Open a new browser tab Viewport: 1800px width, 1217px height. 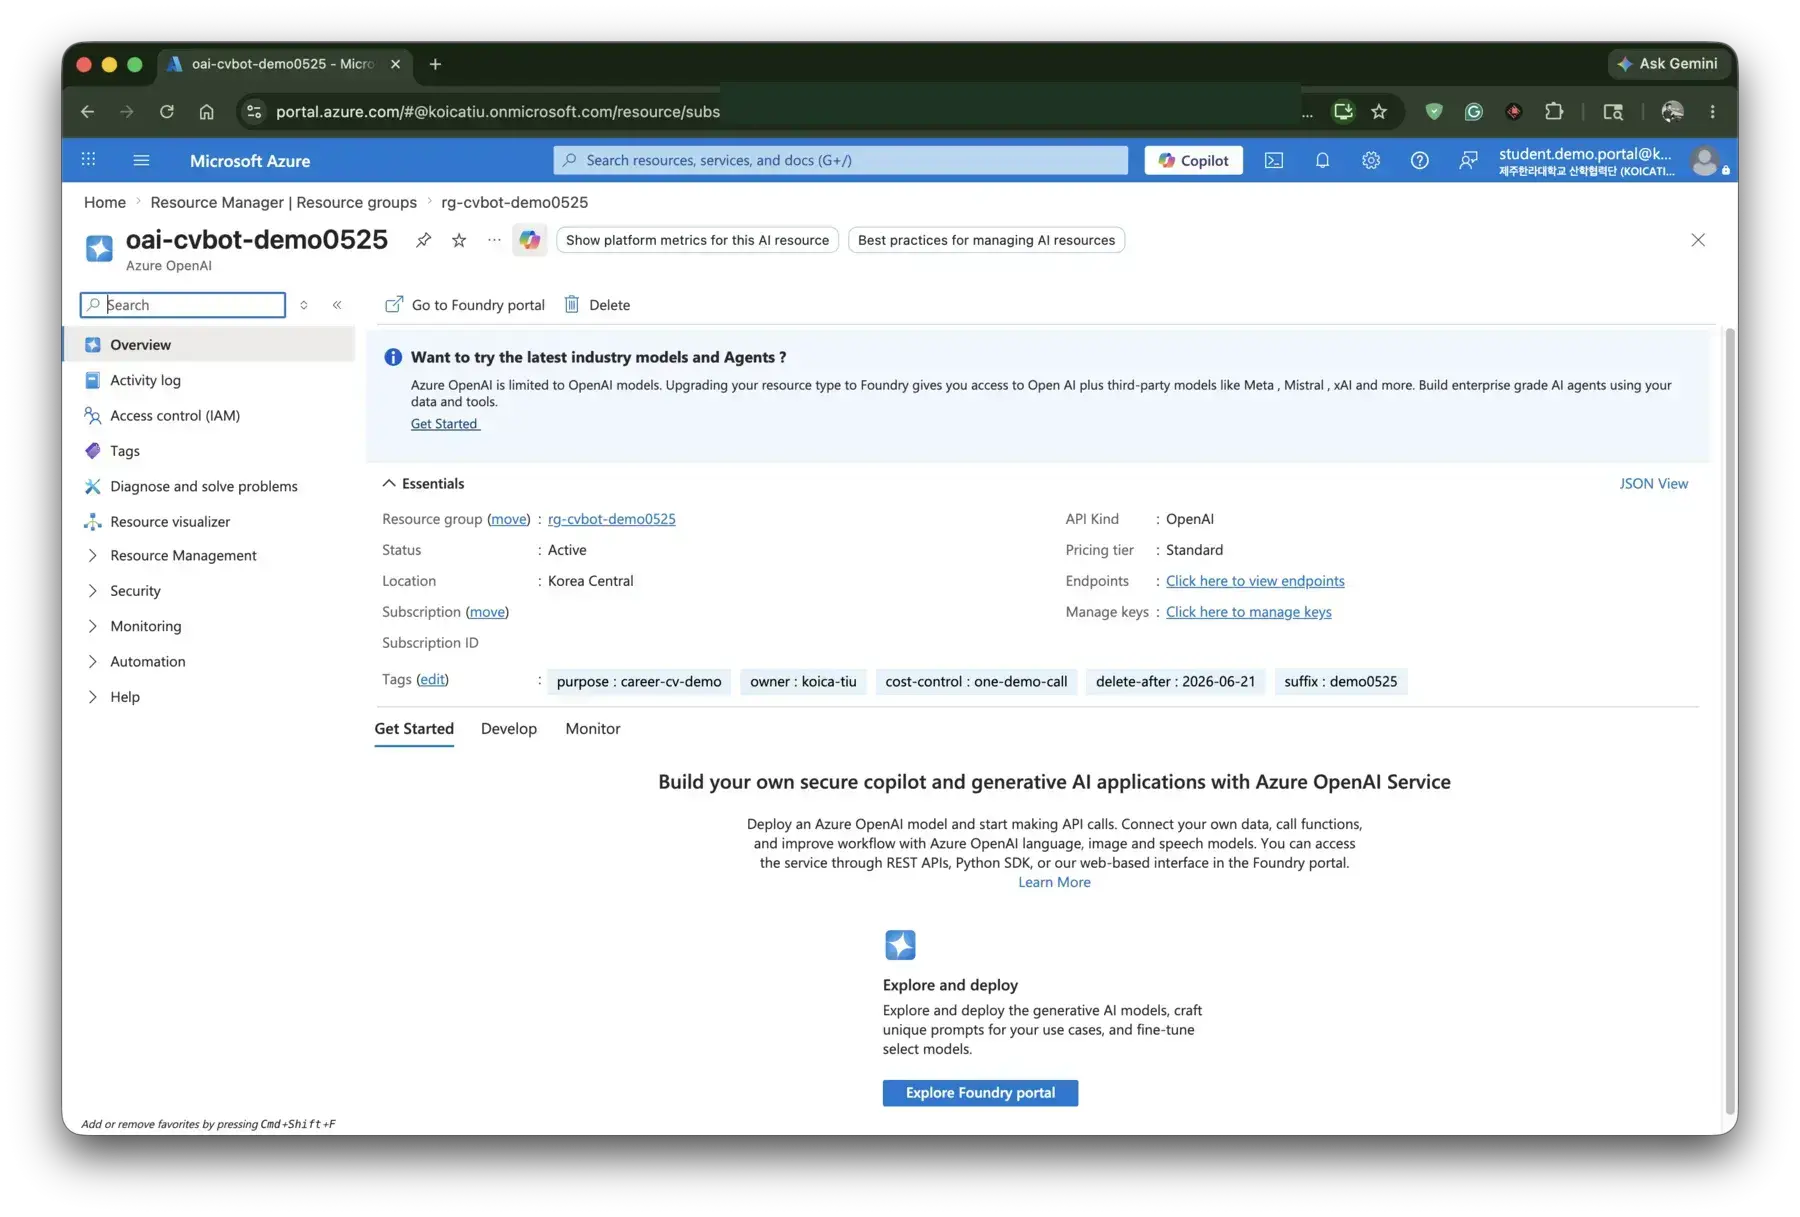435,64
